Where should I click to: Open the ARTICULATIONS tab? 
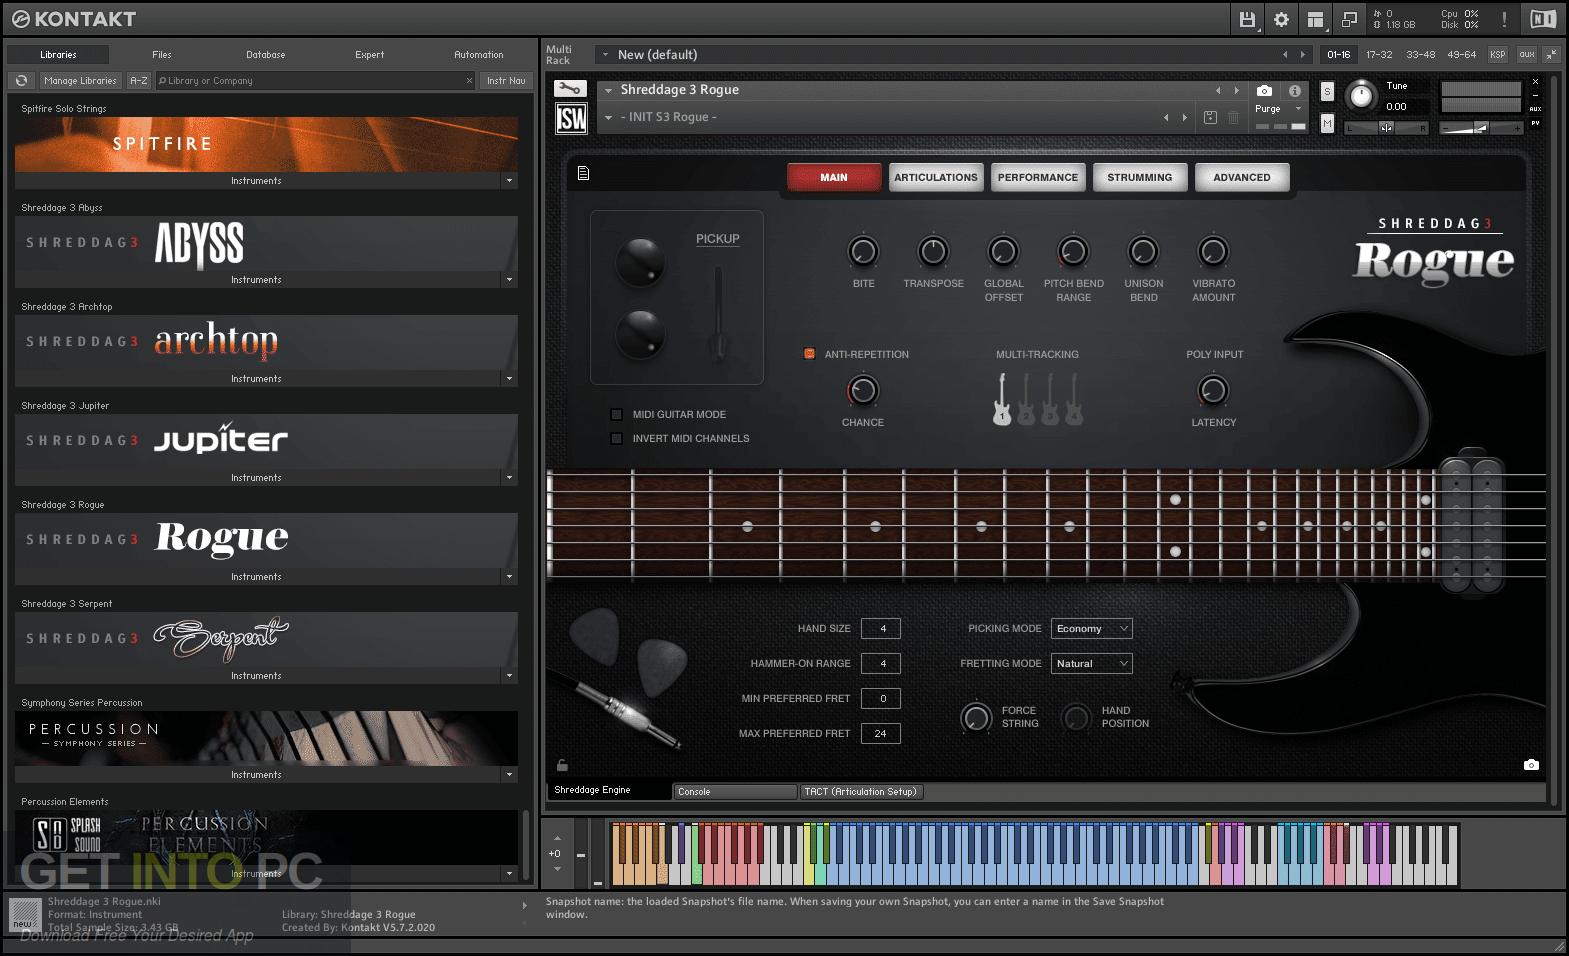point(936,177)
